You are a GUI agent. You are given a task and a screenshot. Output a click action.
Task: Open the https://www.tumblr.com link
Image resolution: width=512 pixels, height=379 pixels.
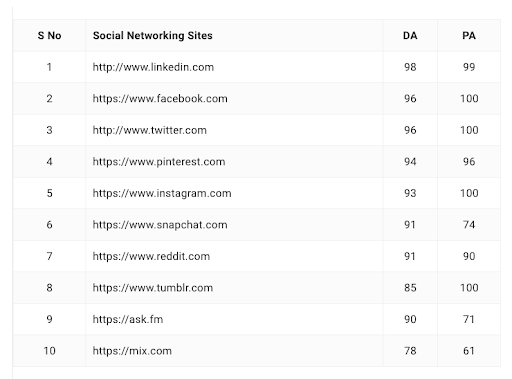coord(153,288)
